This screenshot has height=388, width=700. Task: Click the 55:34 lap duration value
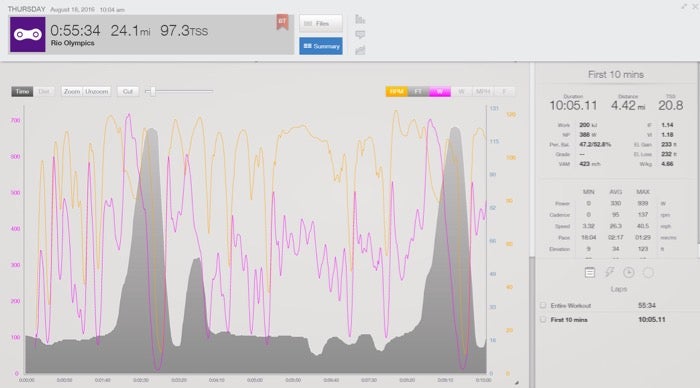pyautogui.click(x=646, y=305)
